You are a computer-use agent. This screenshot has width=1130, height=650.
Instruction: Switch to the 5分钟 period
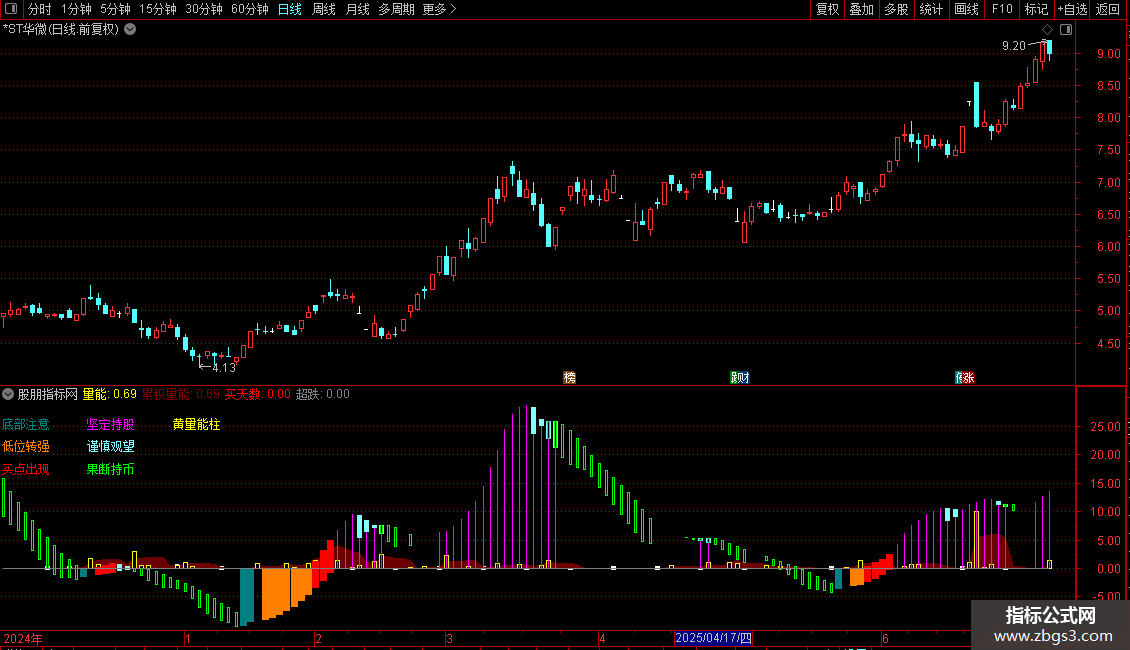(115, 9)
